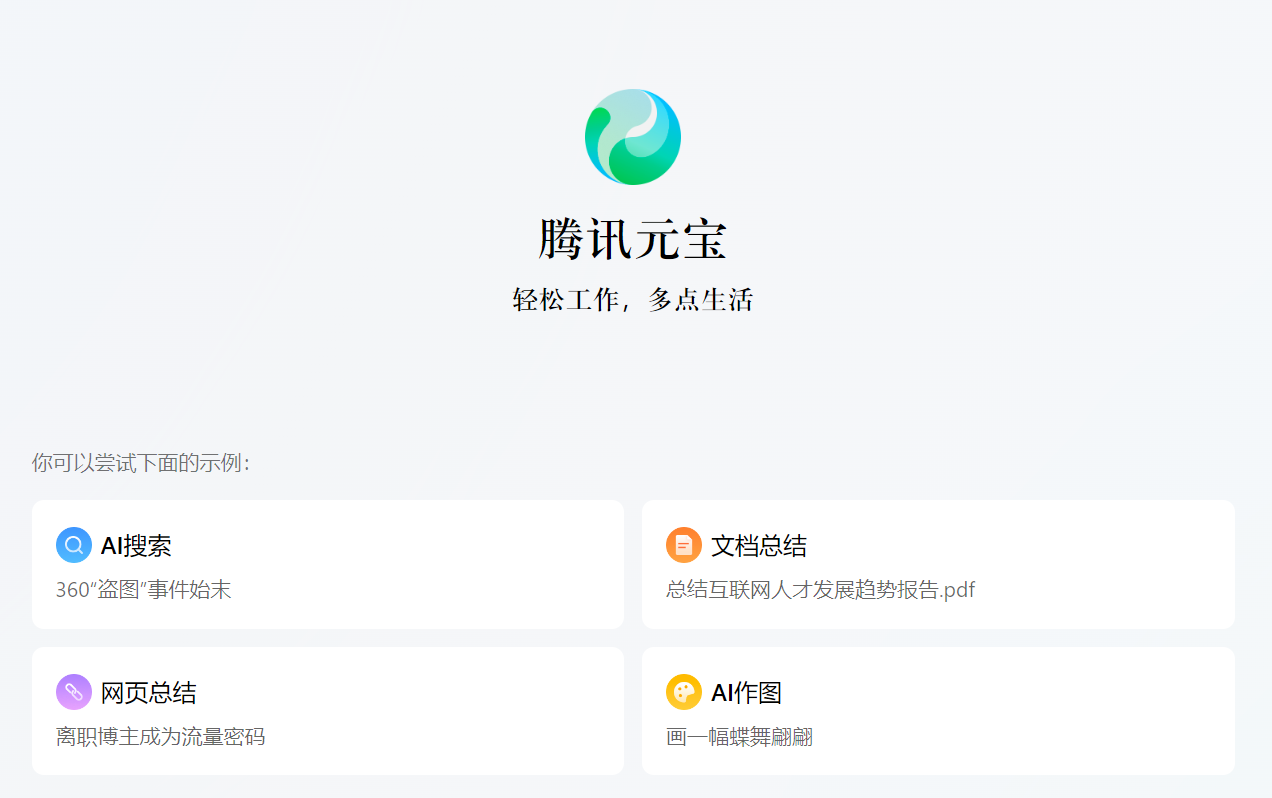The height and width of the screenshot is (798, 1272).
Task: Click the text 总结互联网人才发展趋势报告.pdf
Action: pos(820,590)
